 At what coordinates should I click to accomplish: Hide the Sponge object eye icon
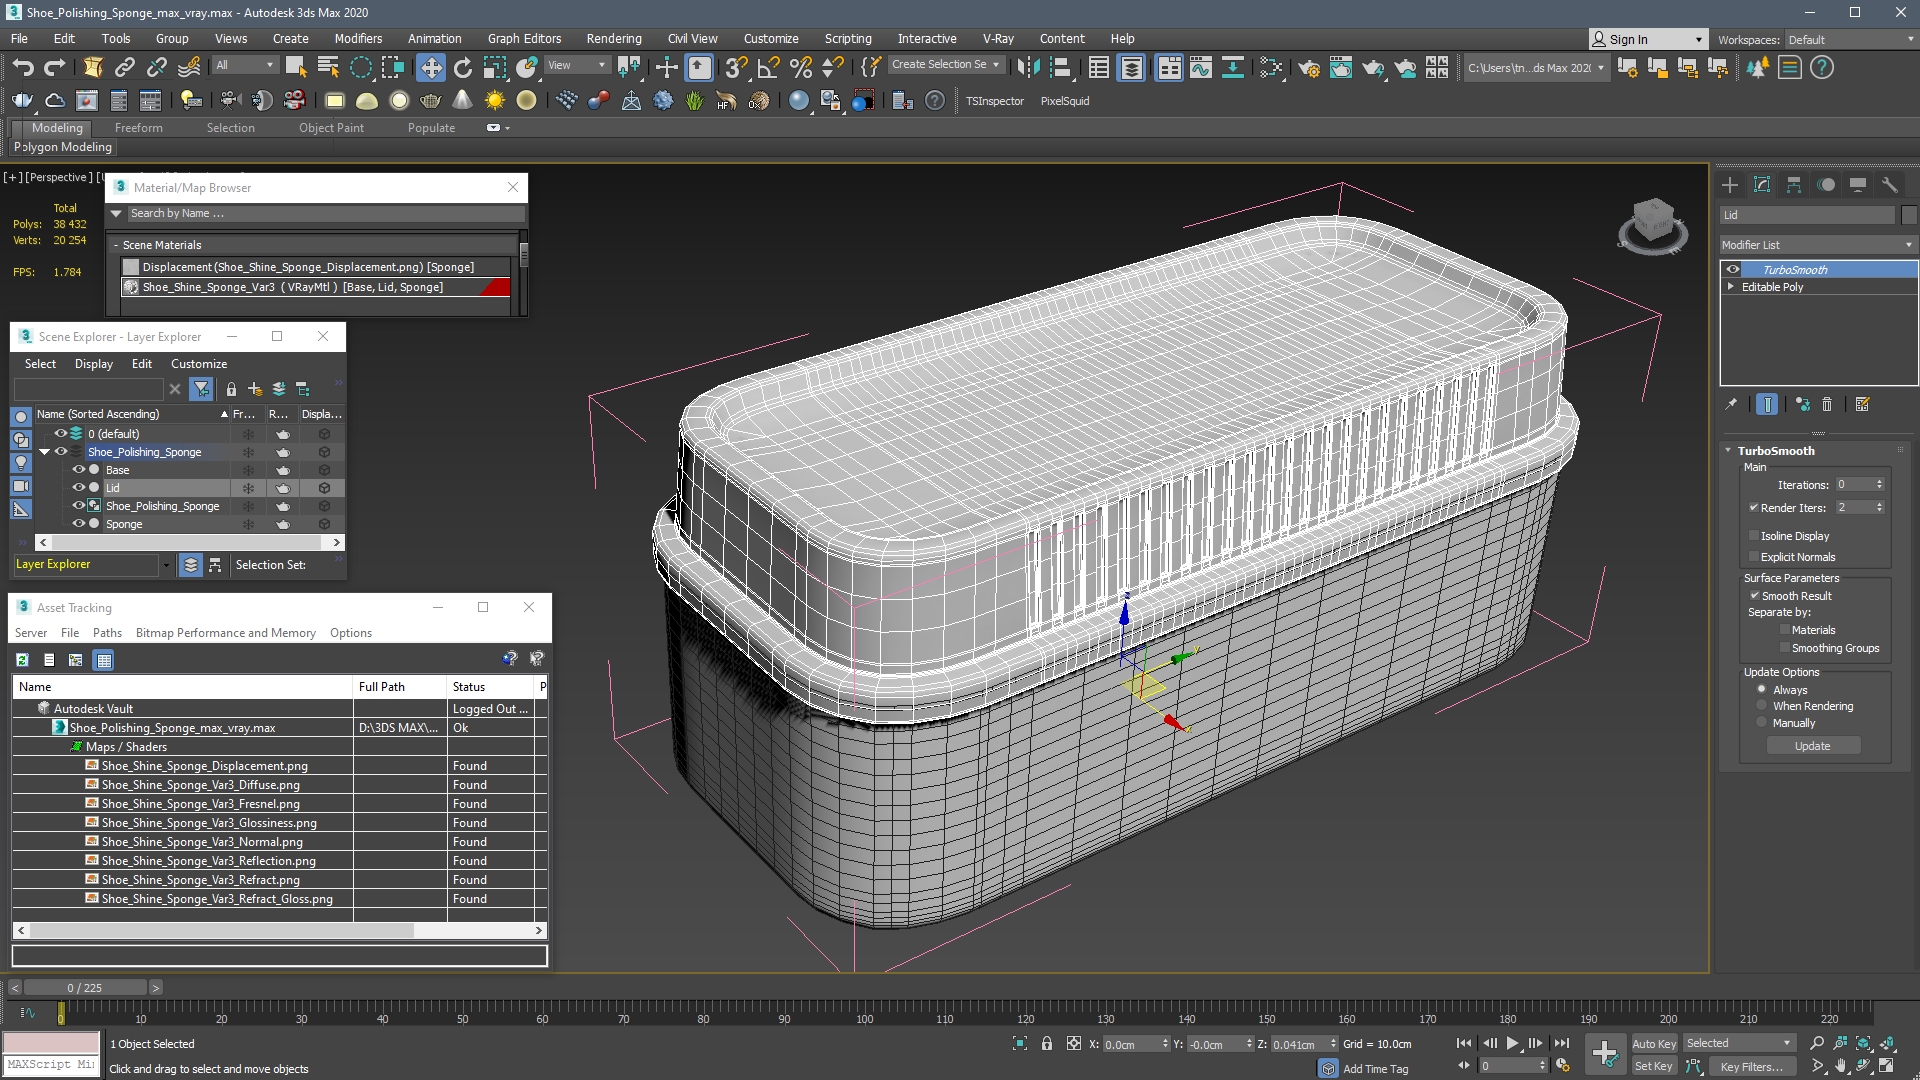tap(78, 523)
